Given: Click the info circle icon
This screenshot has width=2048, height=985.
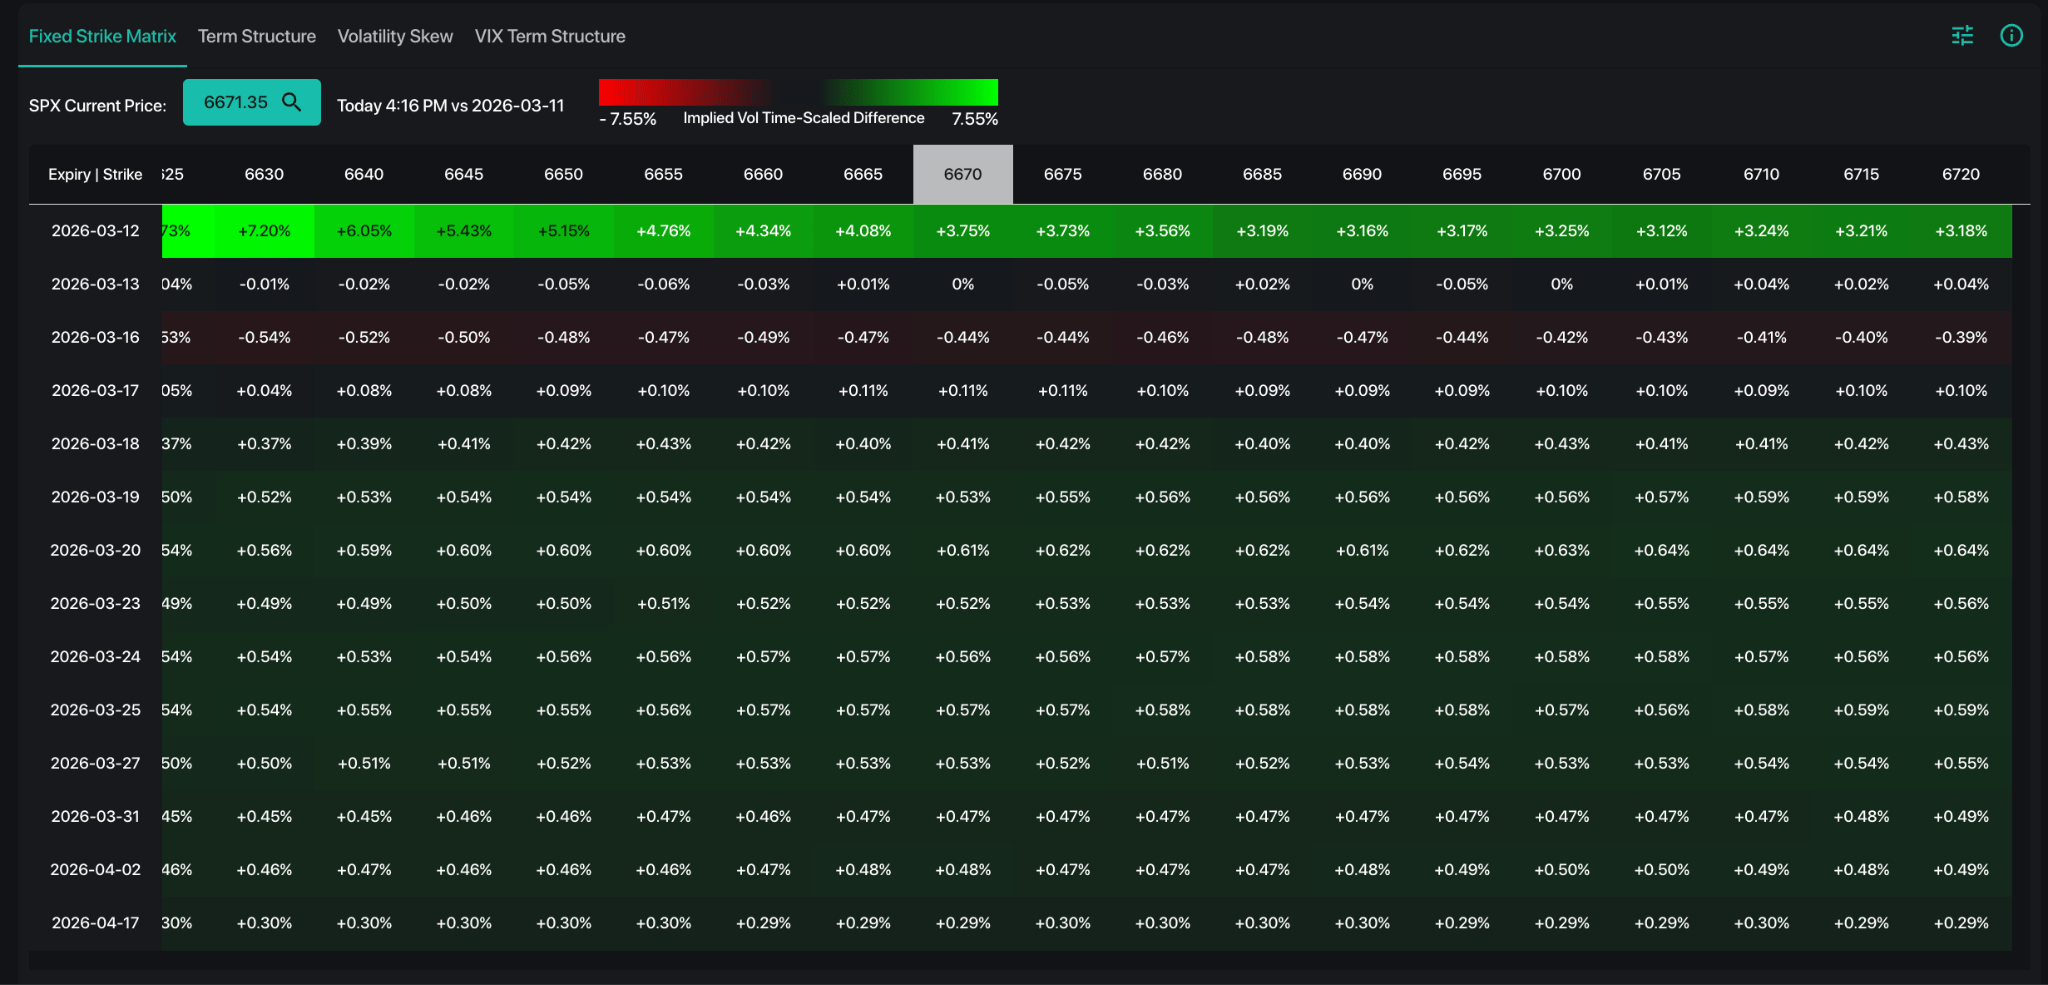Looking at the screenshot, I should [x=2011, y=36].
